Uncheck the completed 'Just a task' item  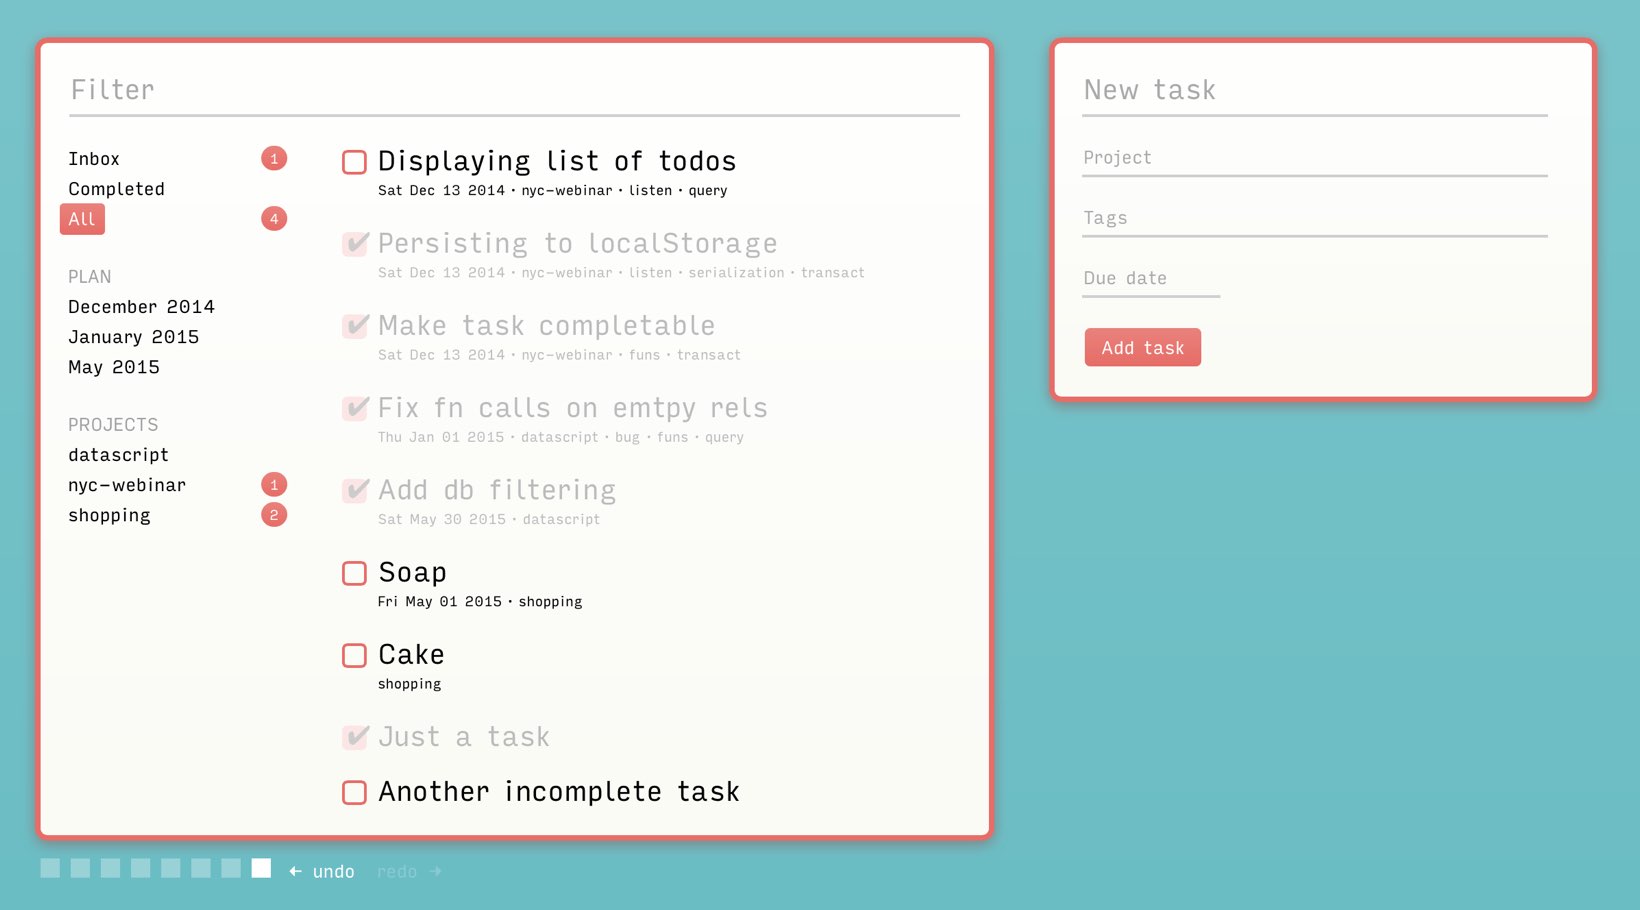(355, 737)
